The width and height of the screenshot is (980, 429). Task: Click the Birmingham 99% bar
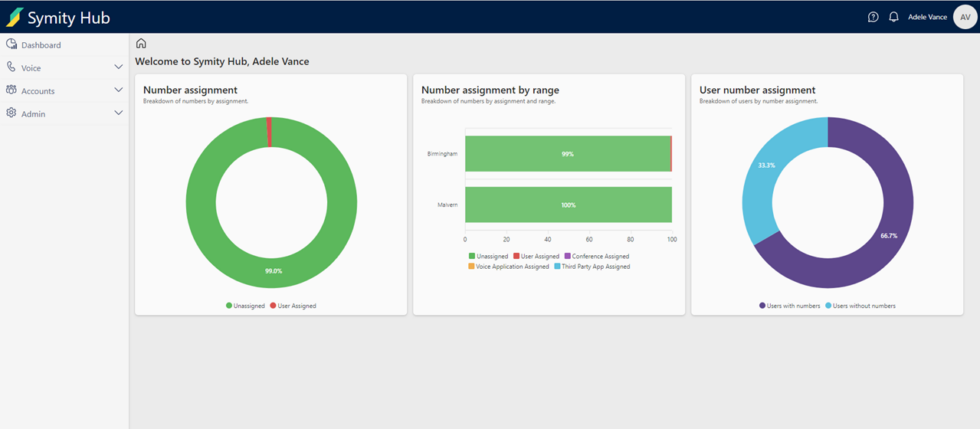(x=568, y=154)
